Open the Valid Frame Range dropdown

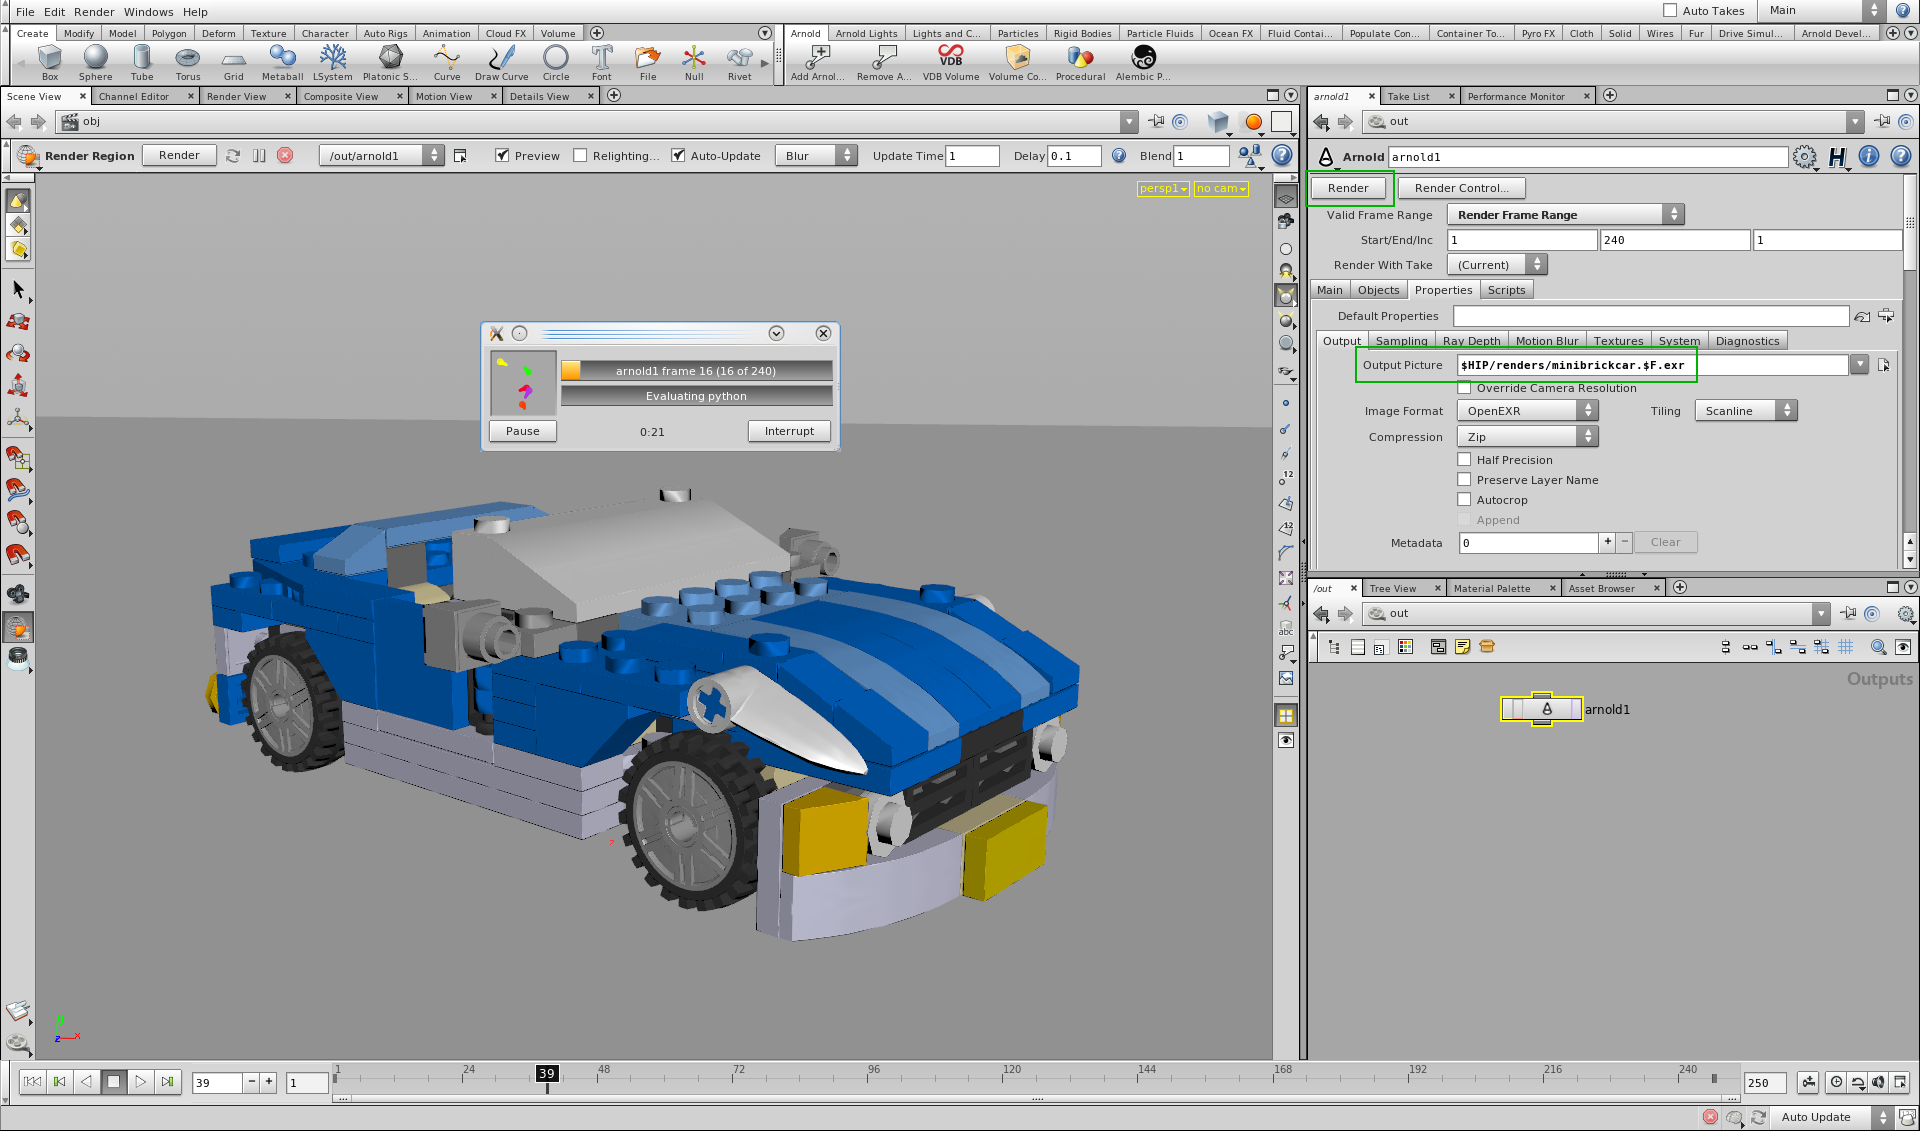pyautogui.click(x=1565, y=215)
